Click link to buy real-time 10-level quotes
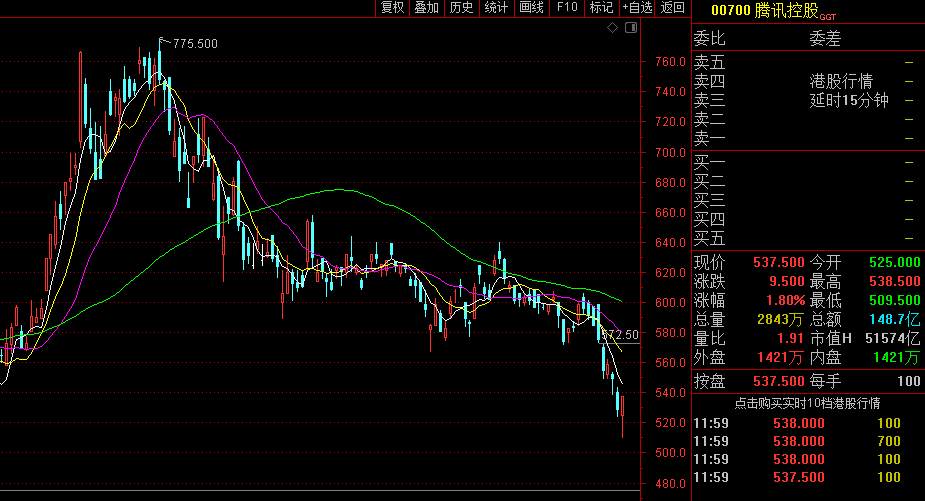The height and width of the screenshot is (501, 925). click(x=806, y=404)
